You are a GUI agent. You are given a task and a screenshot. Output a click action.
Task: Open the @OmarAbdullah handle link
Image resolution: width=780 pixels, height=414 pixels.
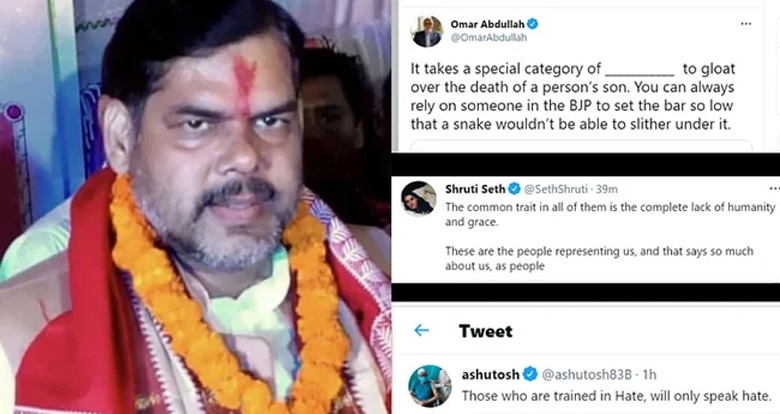click(488, 38)
